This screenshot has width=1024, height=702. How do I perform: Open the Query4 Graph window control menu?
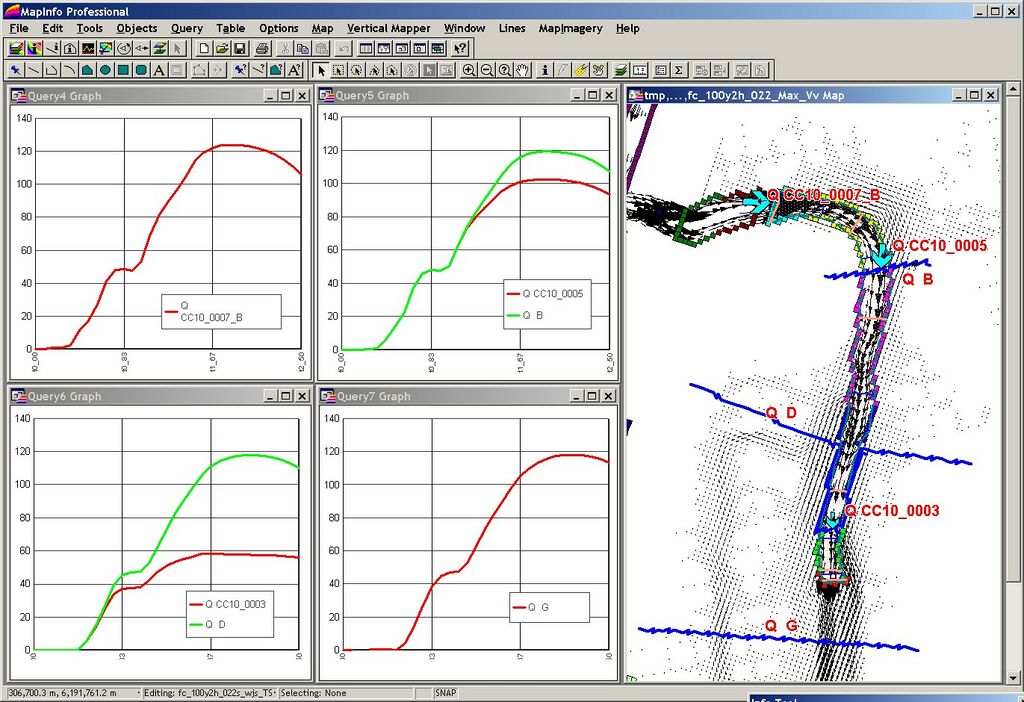point(19,96)
